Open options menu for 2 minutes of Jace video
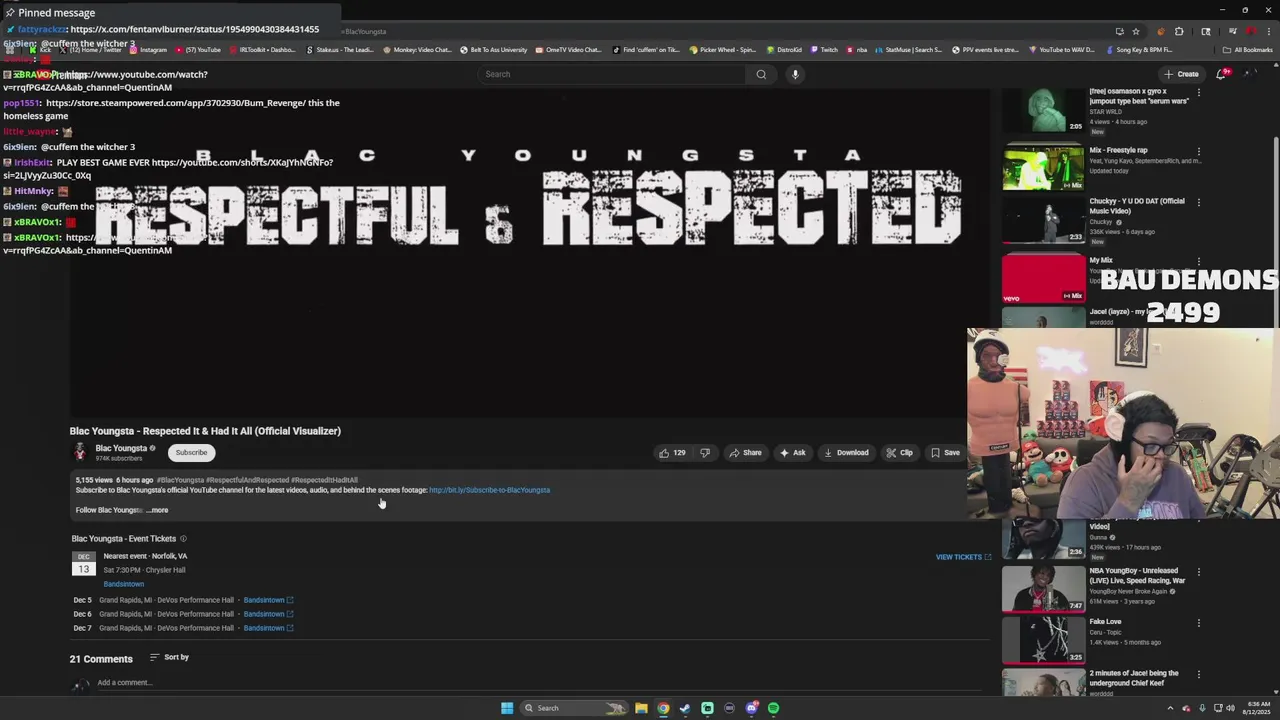The width and height of the screenshot is (1280, 720). point(1198,674)
